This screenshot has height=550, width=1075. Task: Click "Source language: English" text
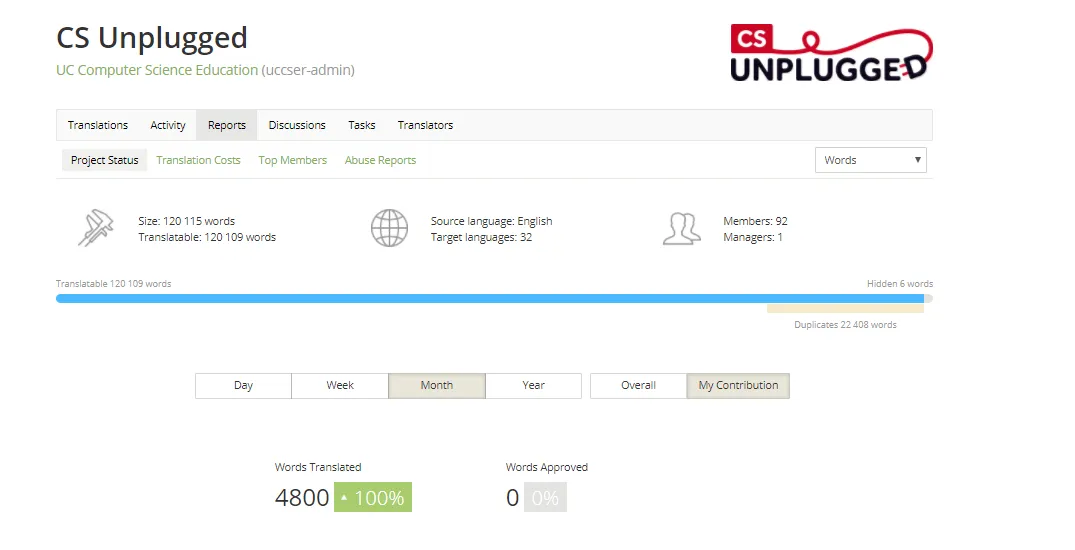[492, 221]
